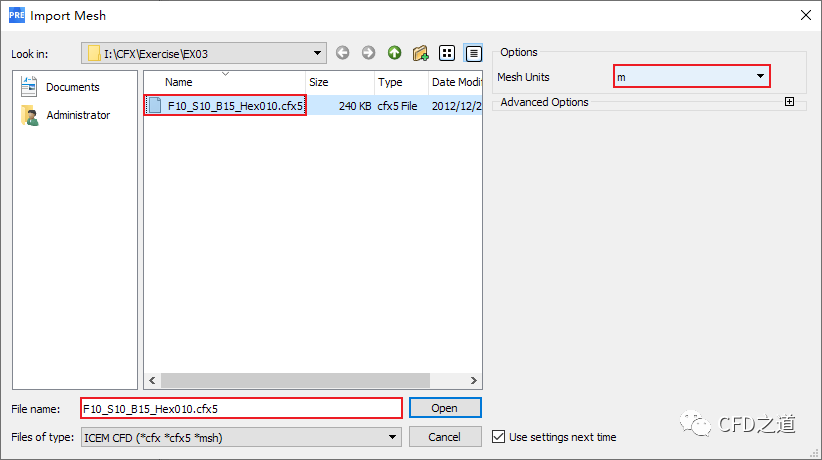Sort the file list by Type column
Image resolution: width=822 pixels, height=460 pixels.
(402, 82)
